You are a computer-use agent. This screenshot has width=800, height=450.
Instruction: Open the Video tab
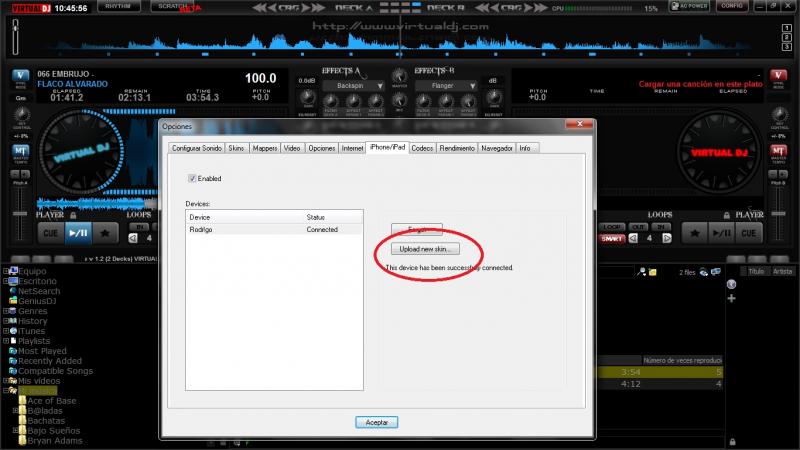[292, 148]
